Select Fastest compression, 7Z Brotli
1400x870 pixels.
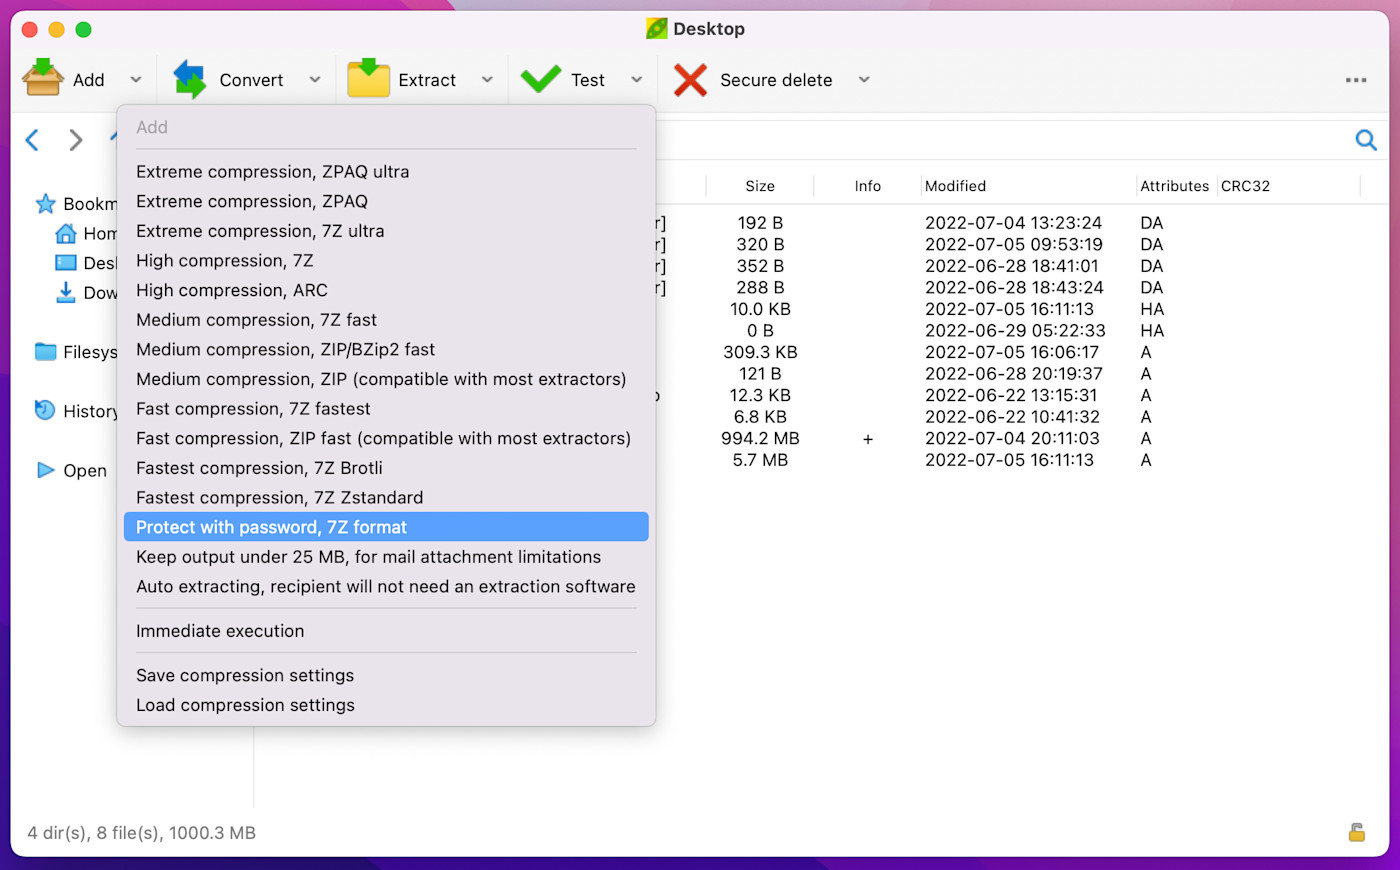(259, 468)
